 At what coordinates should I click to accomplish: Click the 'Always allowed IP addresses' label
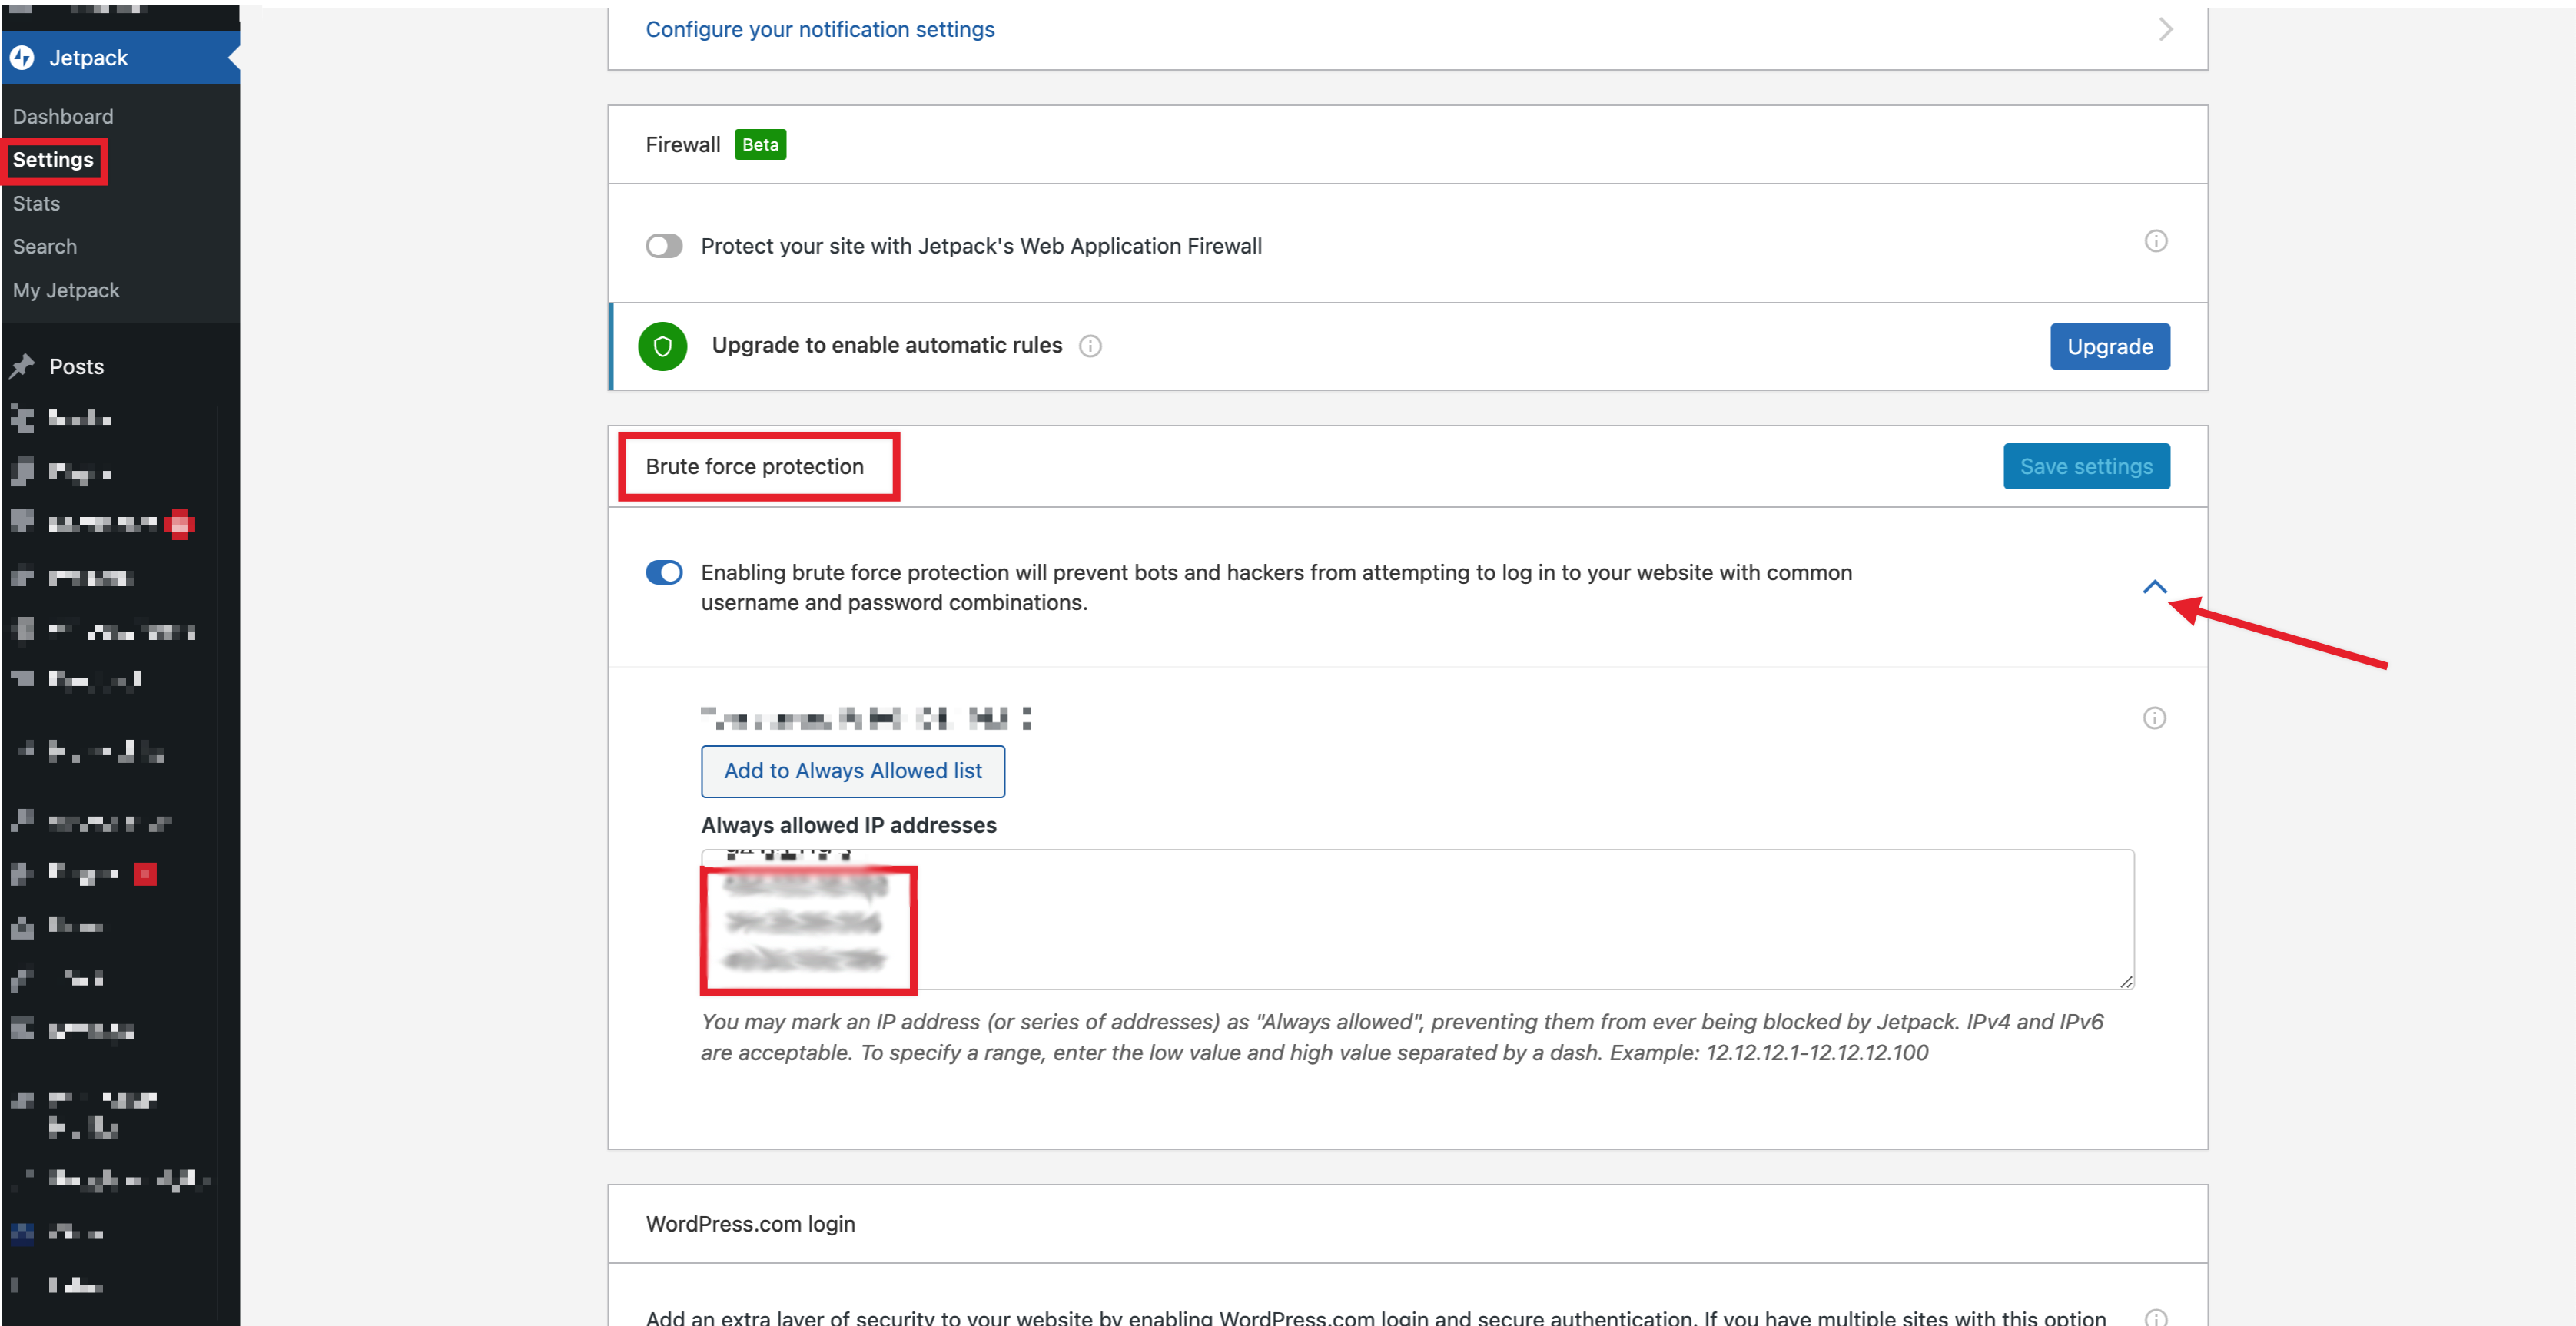849,825
